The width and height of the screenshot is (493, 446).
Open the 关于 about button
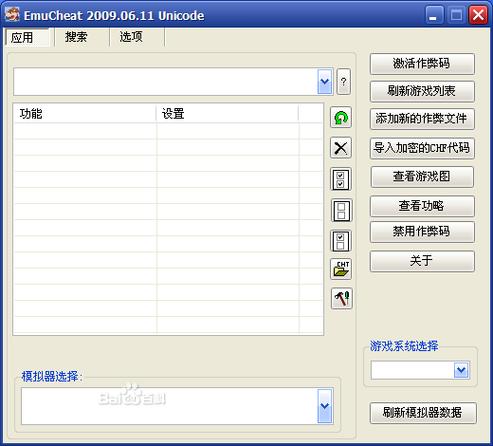(x=422, y=261)
